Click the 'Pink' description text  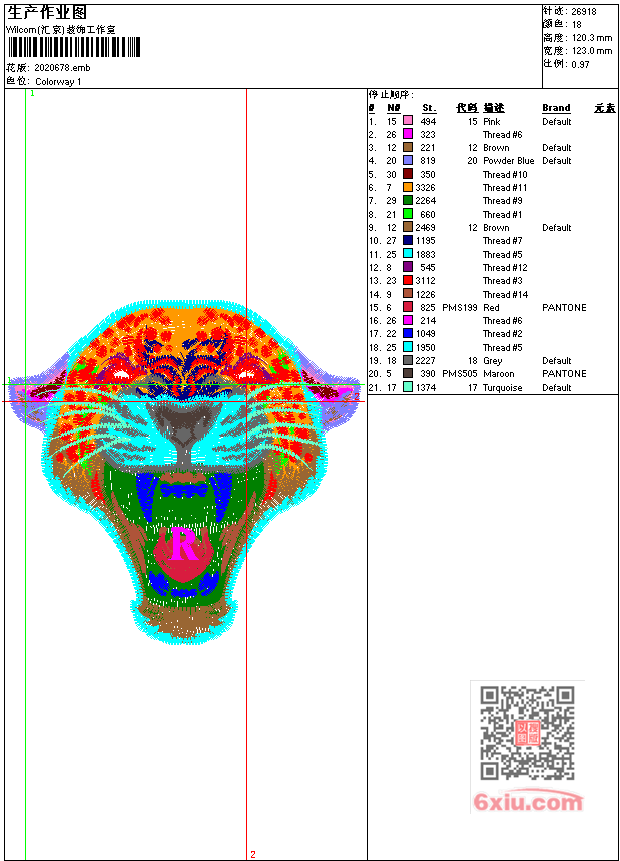pyautogui.click(x=491, y=121)
